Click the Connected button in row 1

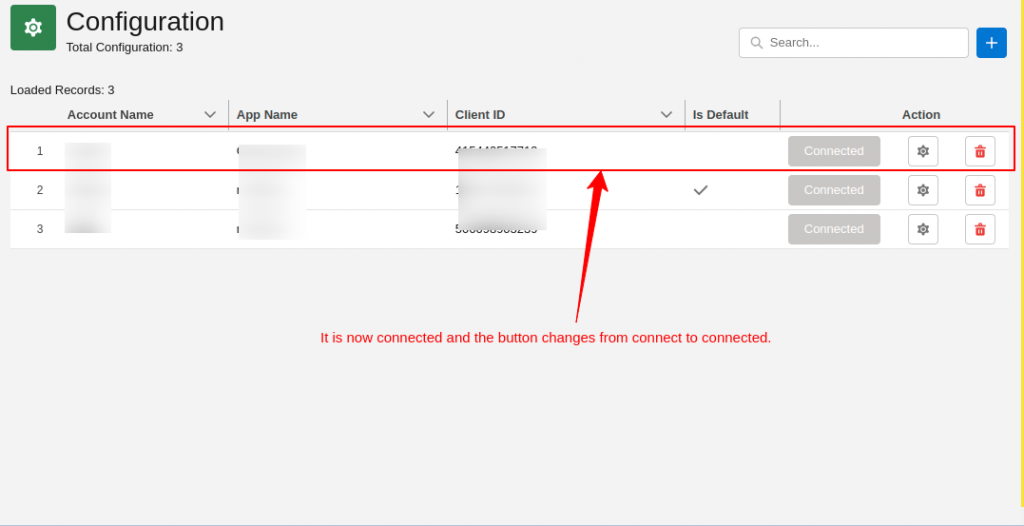click(834, 151)
